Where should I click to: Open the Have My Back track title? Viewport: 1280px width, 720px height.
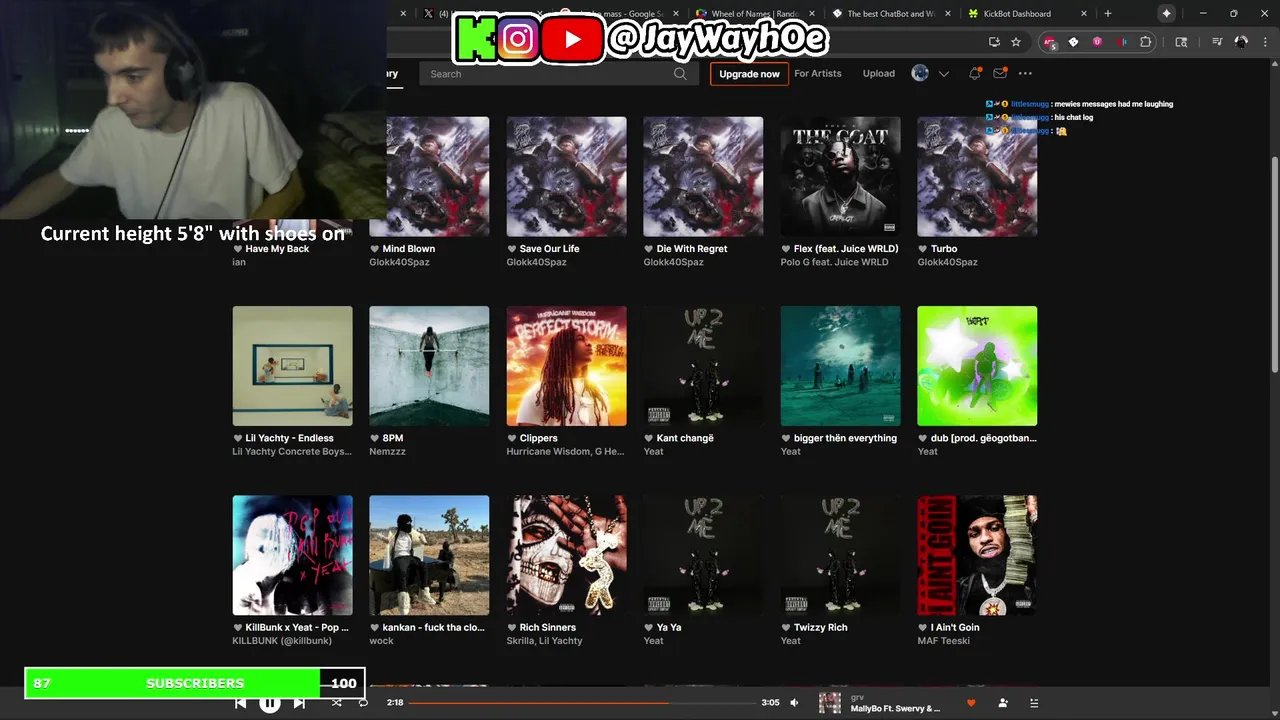click(x=277, y=249)
